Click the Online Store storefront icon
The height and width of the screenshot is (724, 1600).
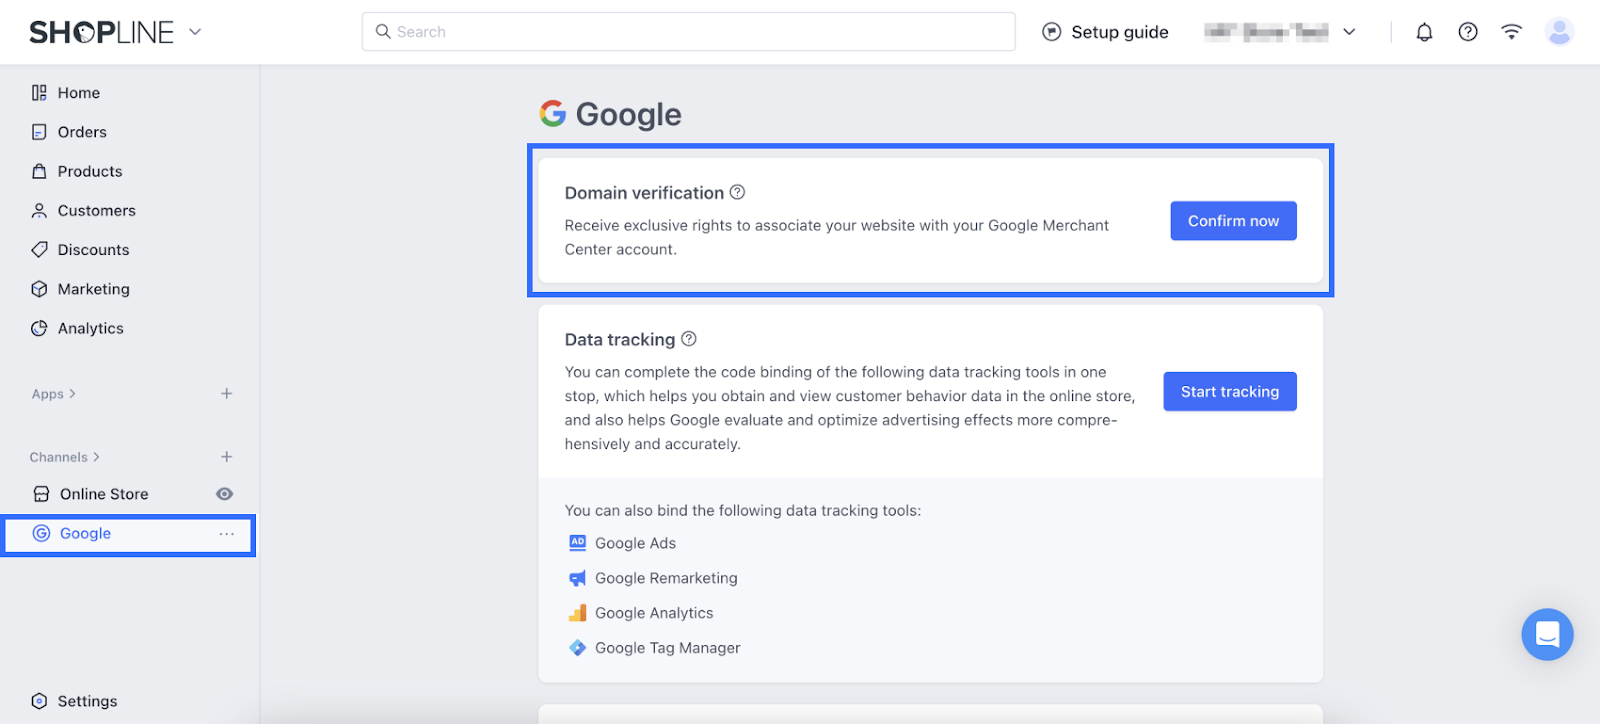pyautogui.click(x=41, y=494)
